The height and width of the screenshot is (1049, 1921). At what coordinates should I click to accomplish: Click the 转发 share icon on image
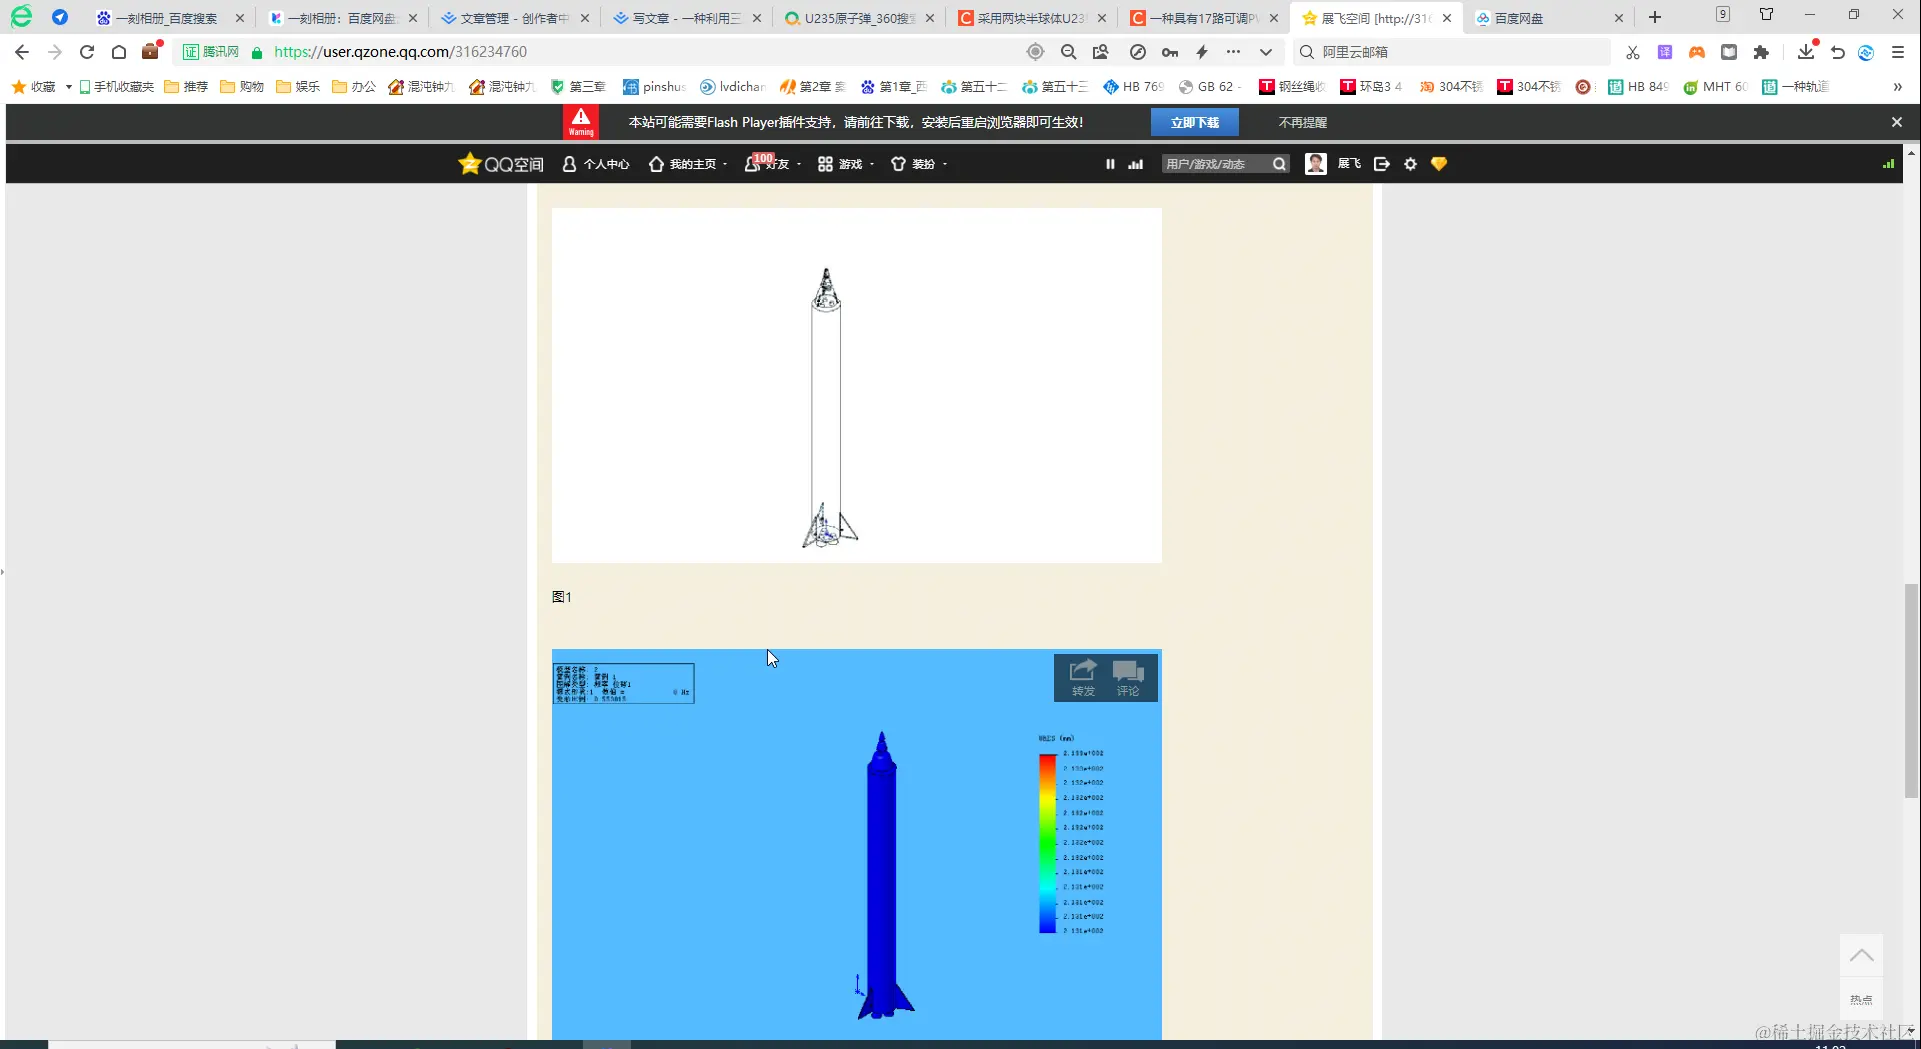[x=1083, y=678]
